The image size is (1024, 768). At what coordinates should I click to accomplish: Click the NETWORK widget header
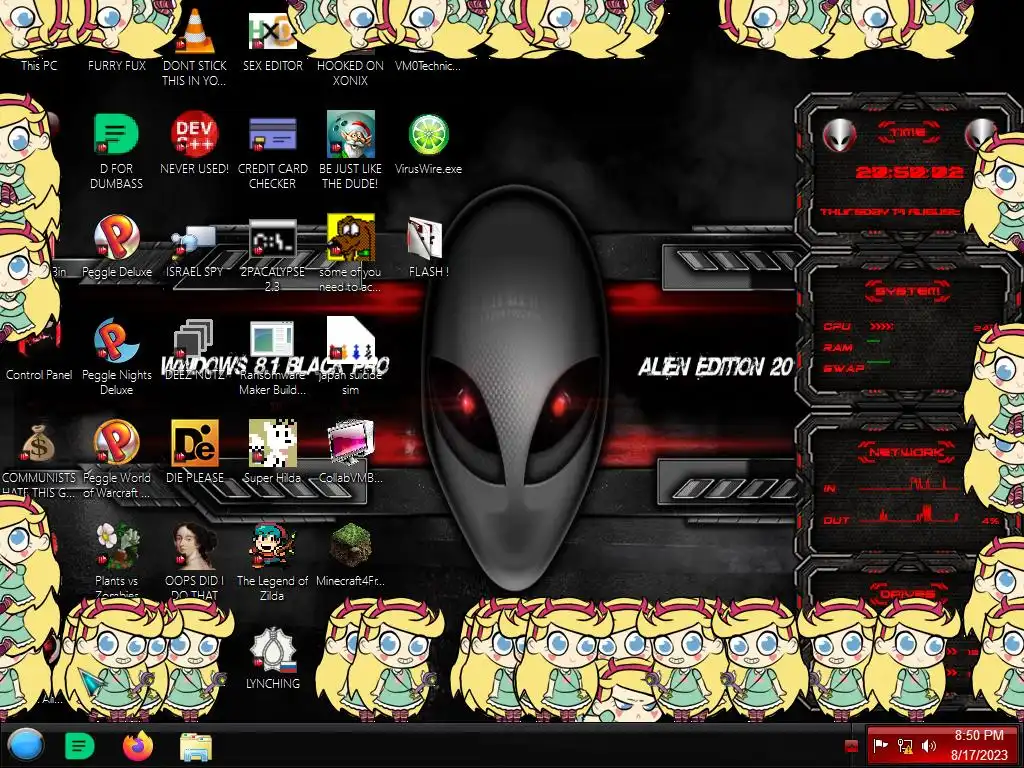pos(906,452)
